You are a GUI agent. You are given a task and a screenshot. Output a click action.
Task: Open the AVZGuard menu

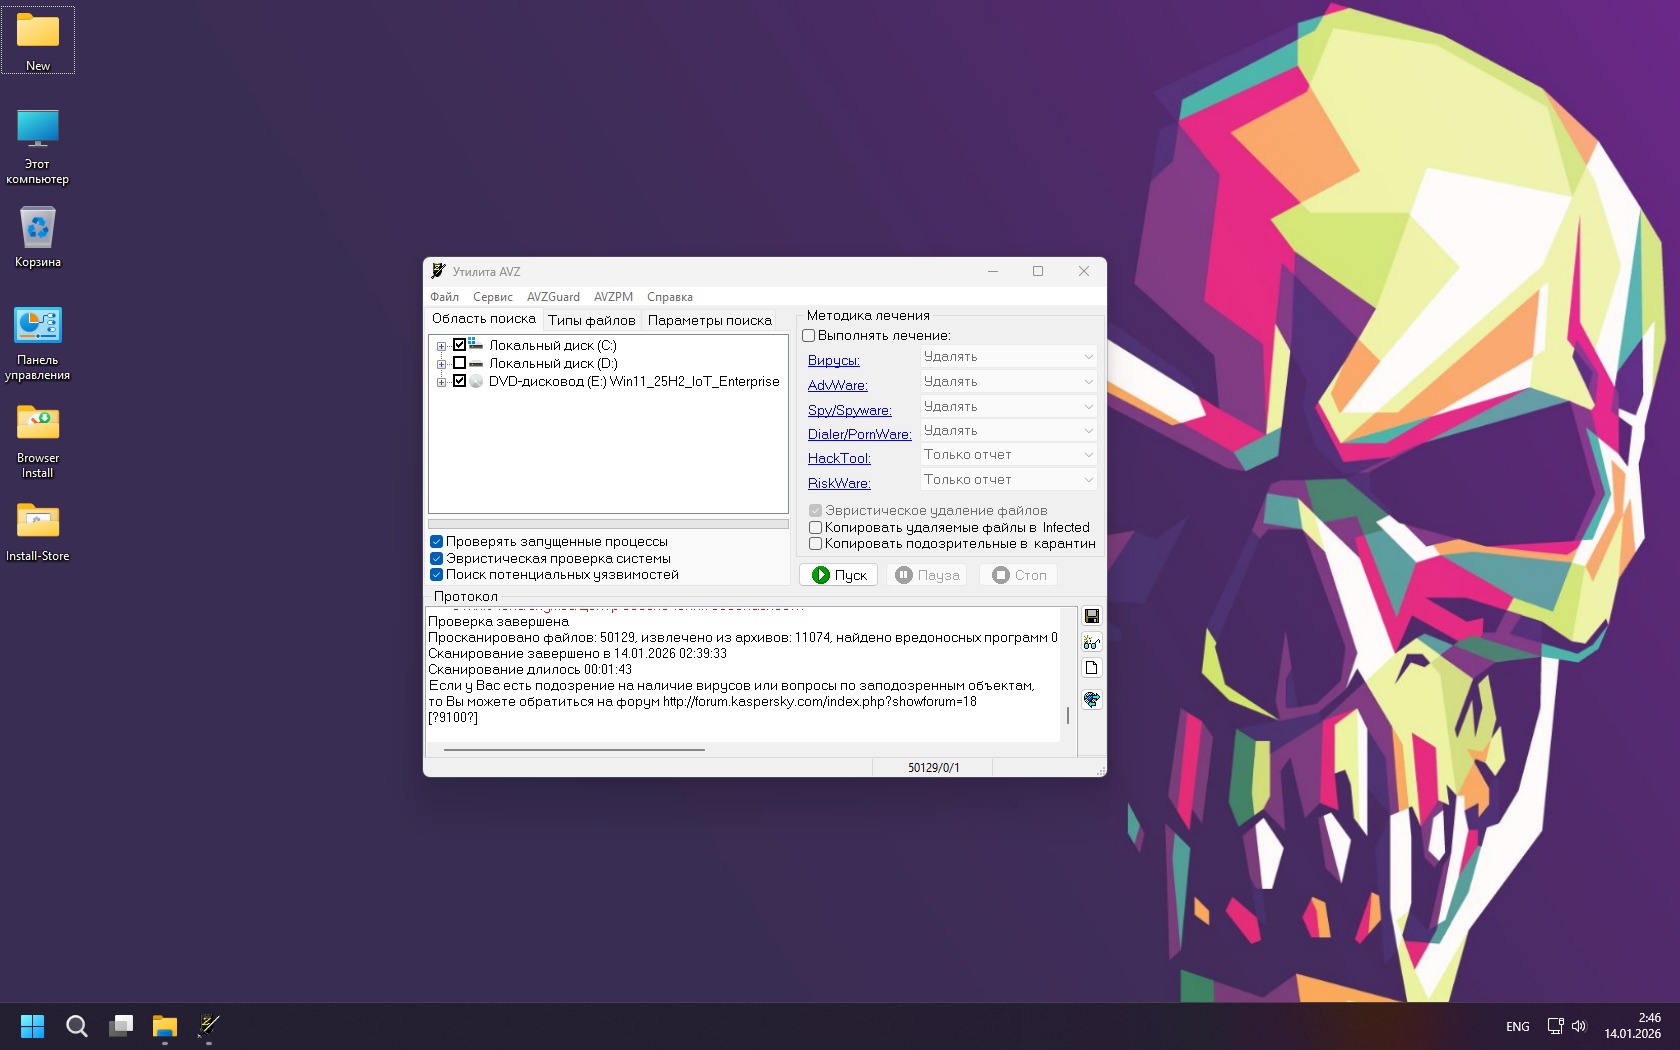(x=553, y=297)
